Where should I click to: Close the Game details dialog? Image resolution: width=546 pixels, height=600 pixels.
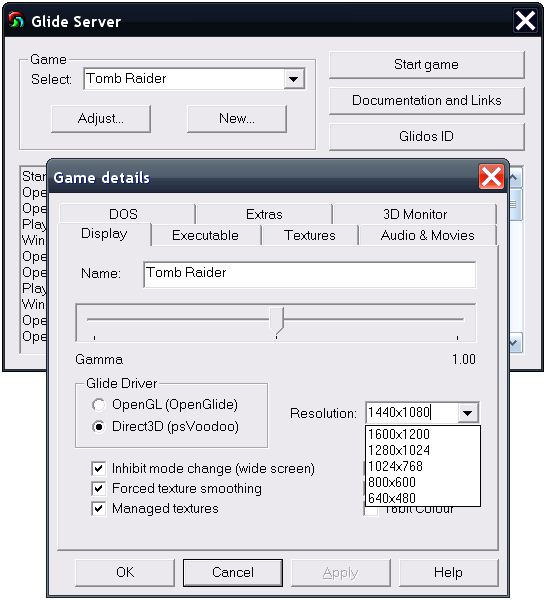[x=491, y=177]
